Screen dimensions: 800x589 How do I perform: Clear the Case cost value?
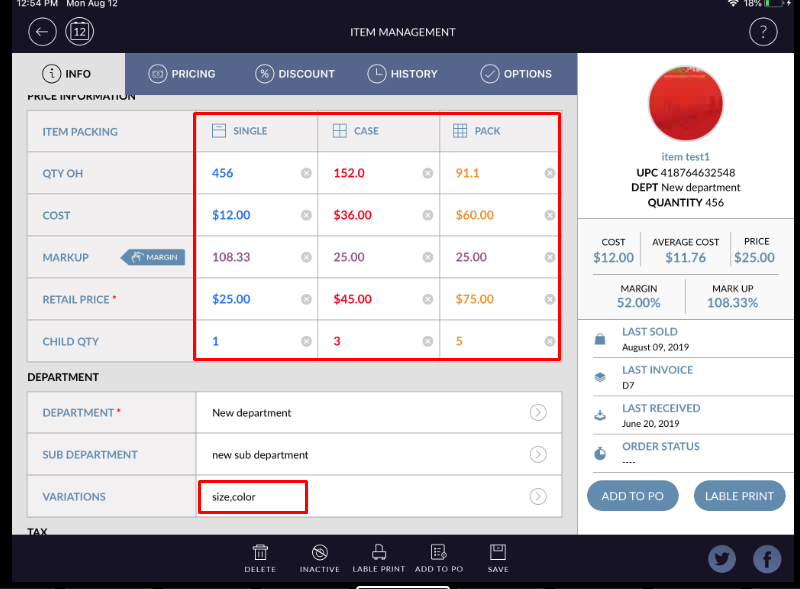coord(428,215)
